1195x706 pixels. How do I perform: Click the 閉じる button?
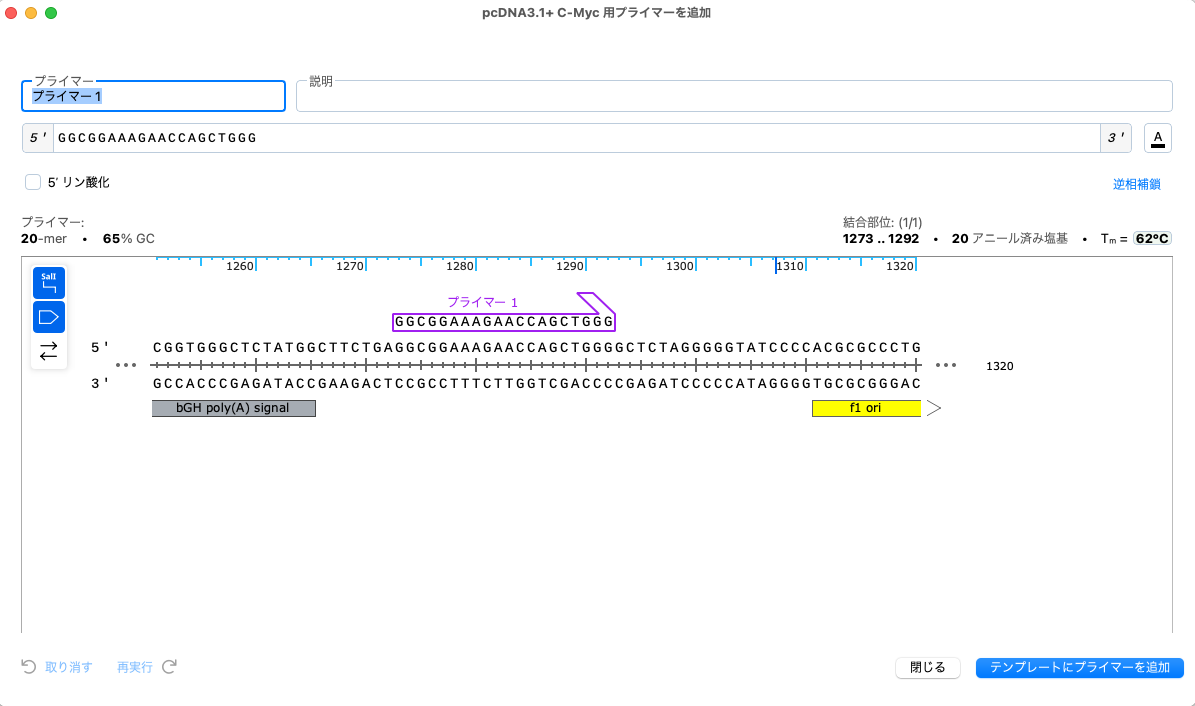coord(927,667)
